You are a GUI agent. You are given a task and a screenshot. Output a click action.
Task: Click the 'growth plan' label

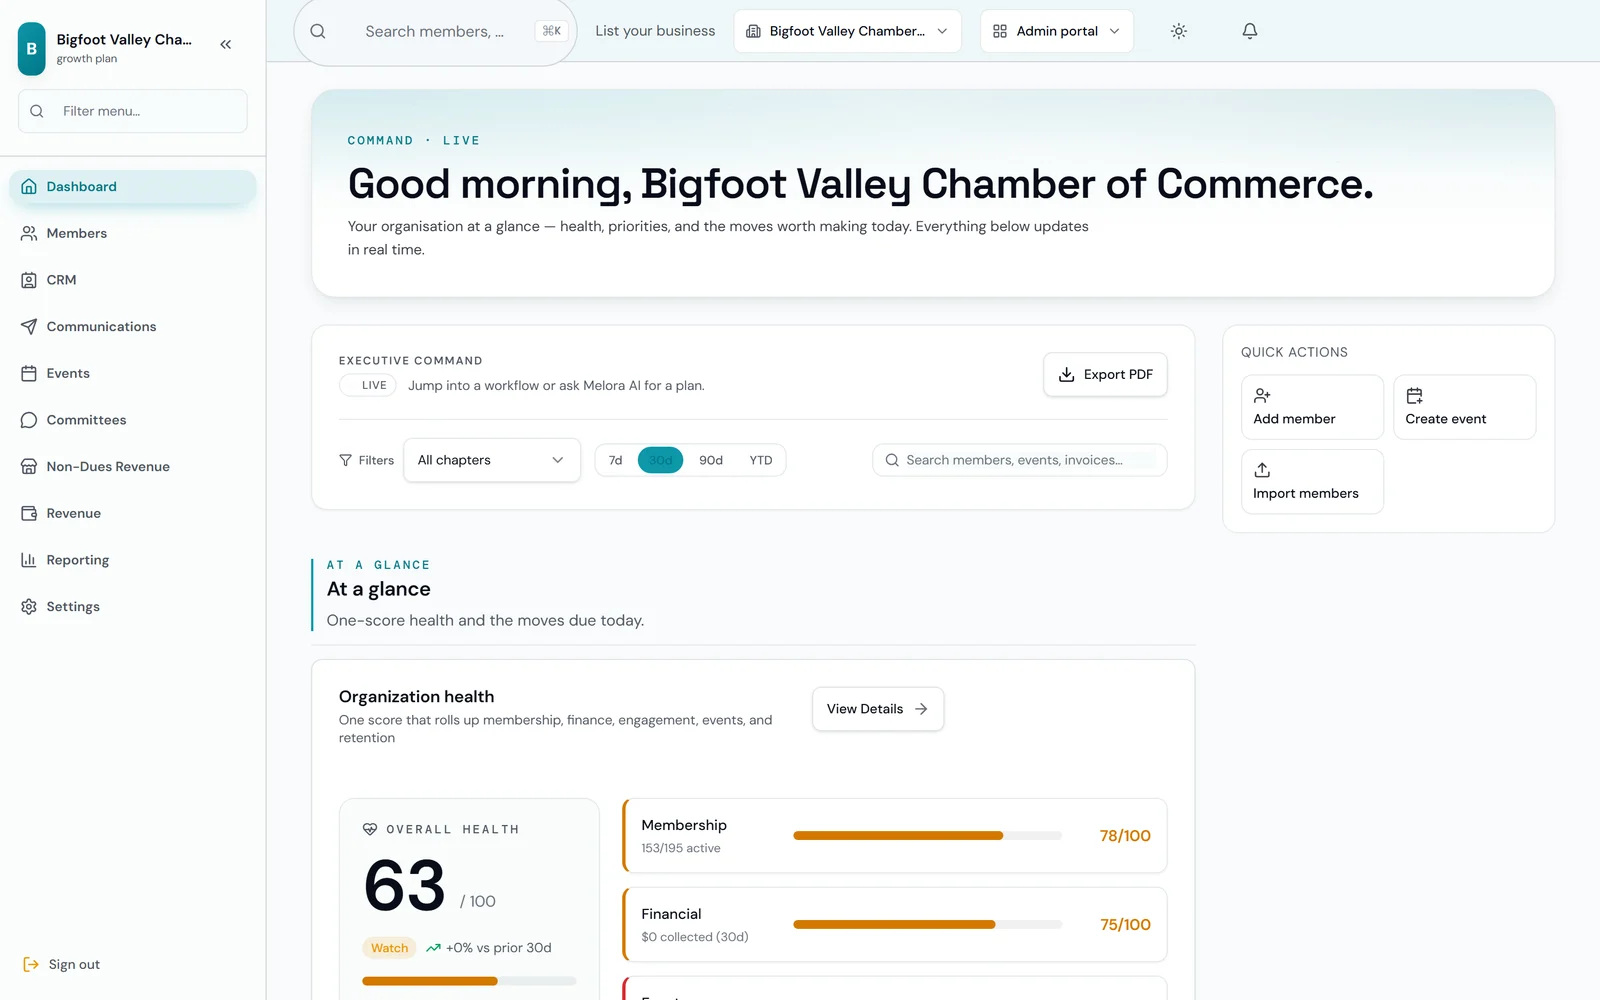pyautogui.click(x=87, y=59)
